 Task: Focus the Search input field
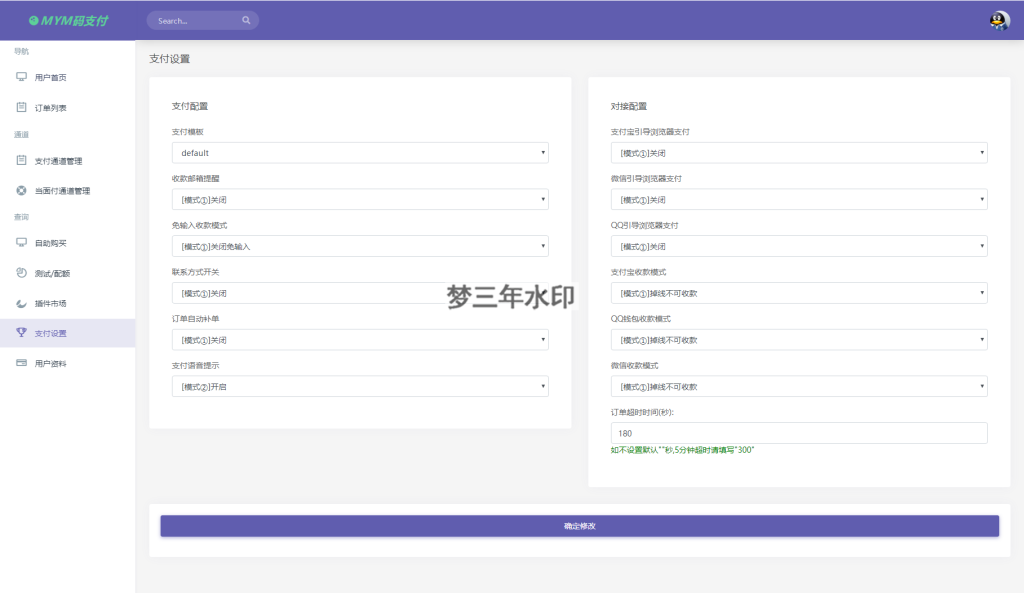pos(202,20)
